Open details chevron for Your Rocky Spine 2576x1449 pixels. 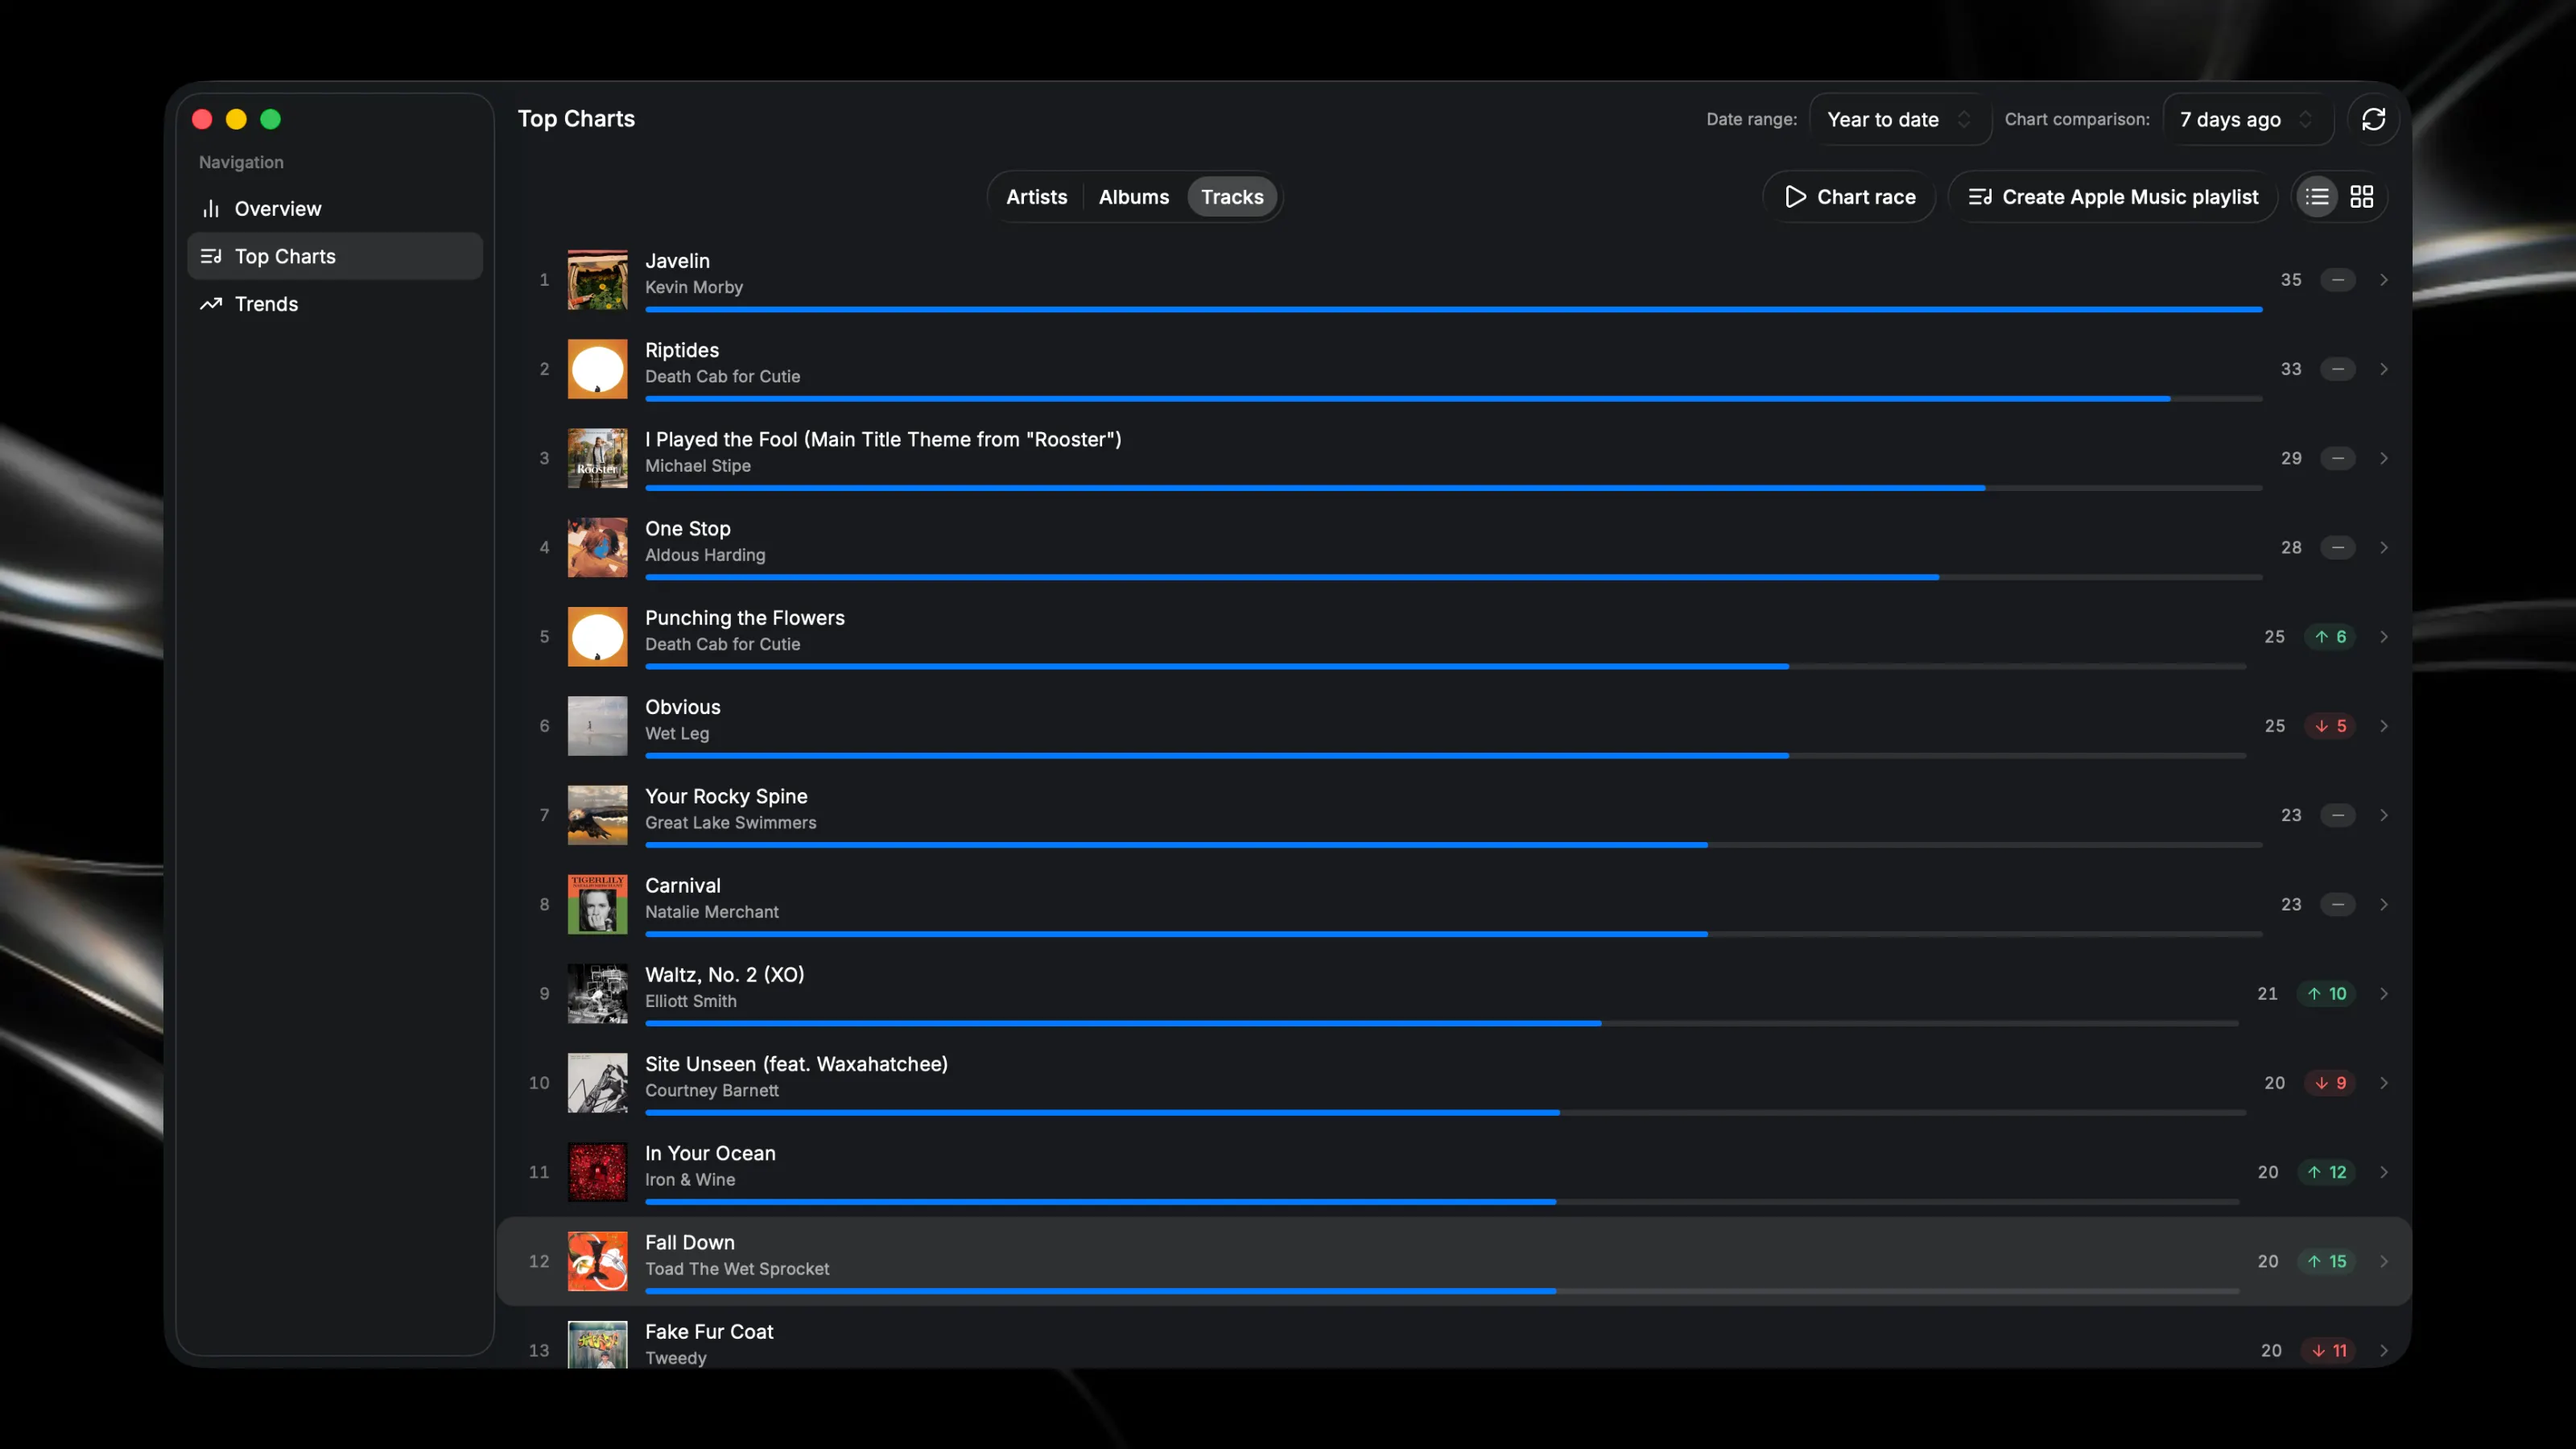(x=2384, y=815)
